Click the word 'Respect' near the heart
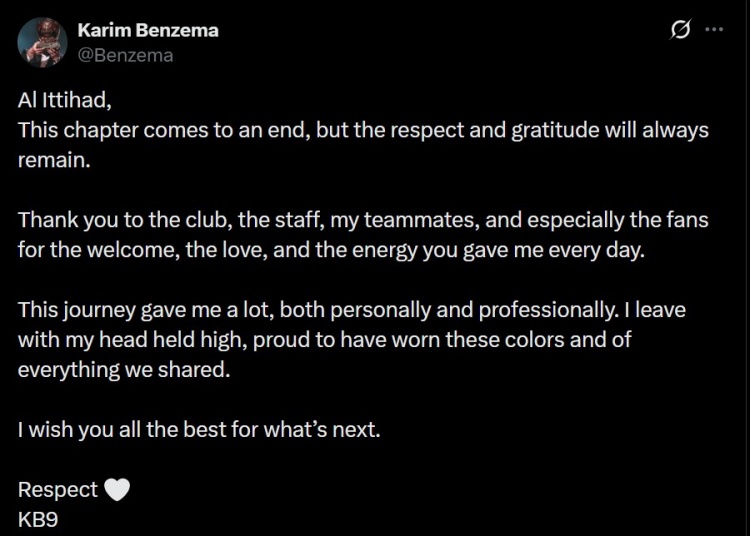750x536 pixels. 58,490
